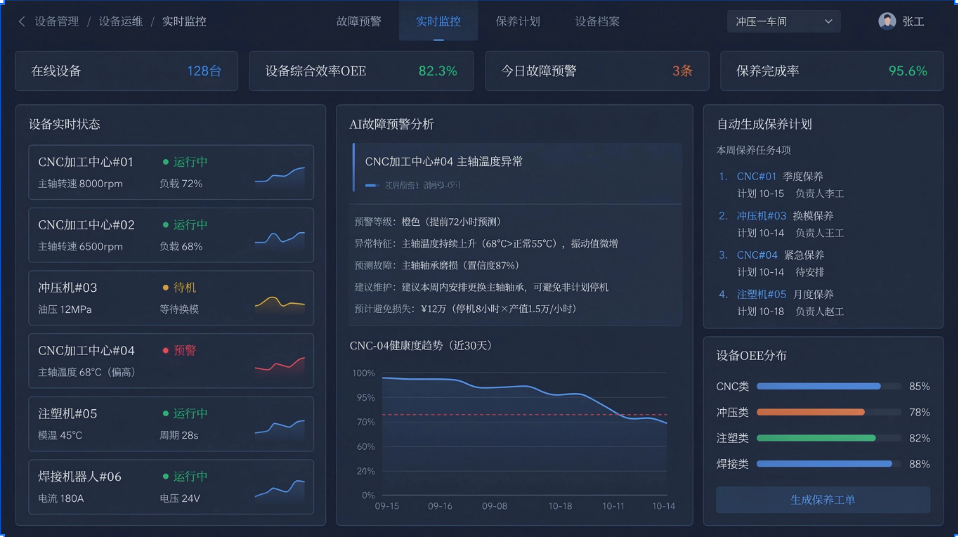Open 冲压机#03 link in maintenance plan
This screenshot has height=537, width=958.
coord(761,216)
